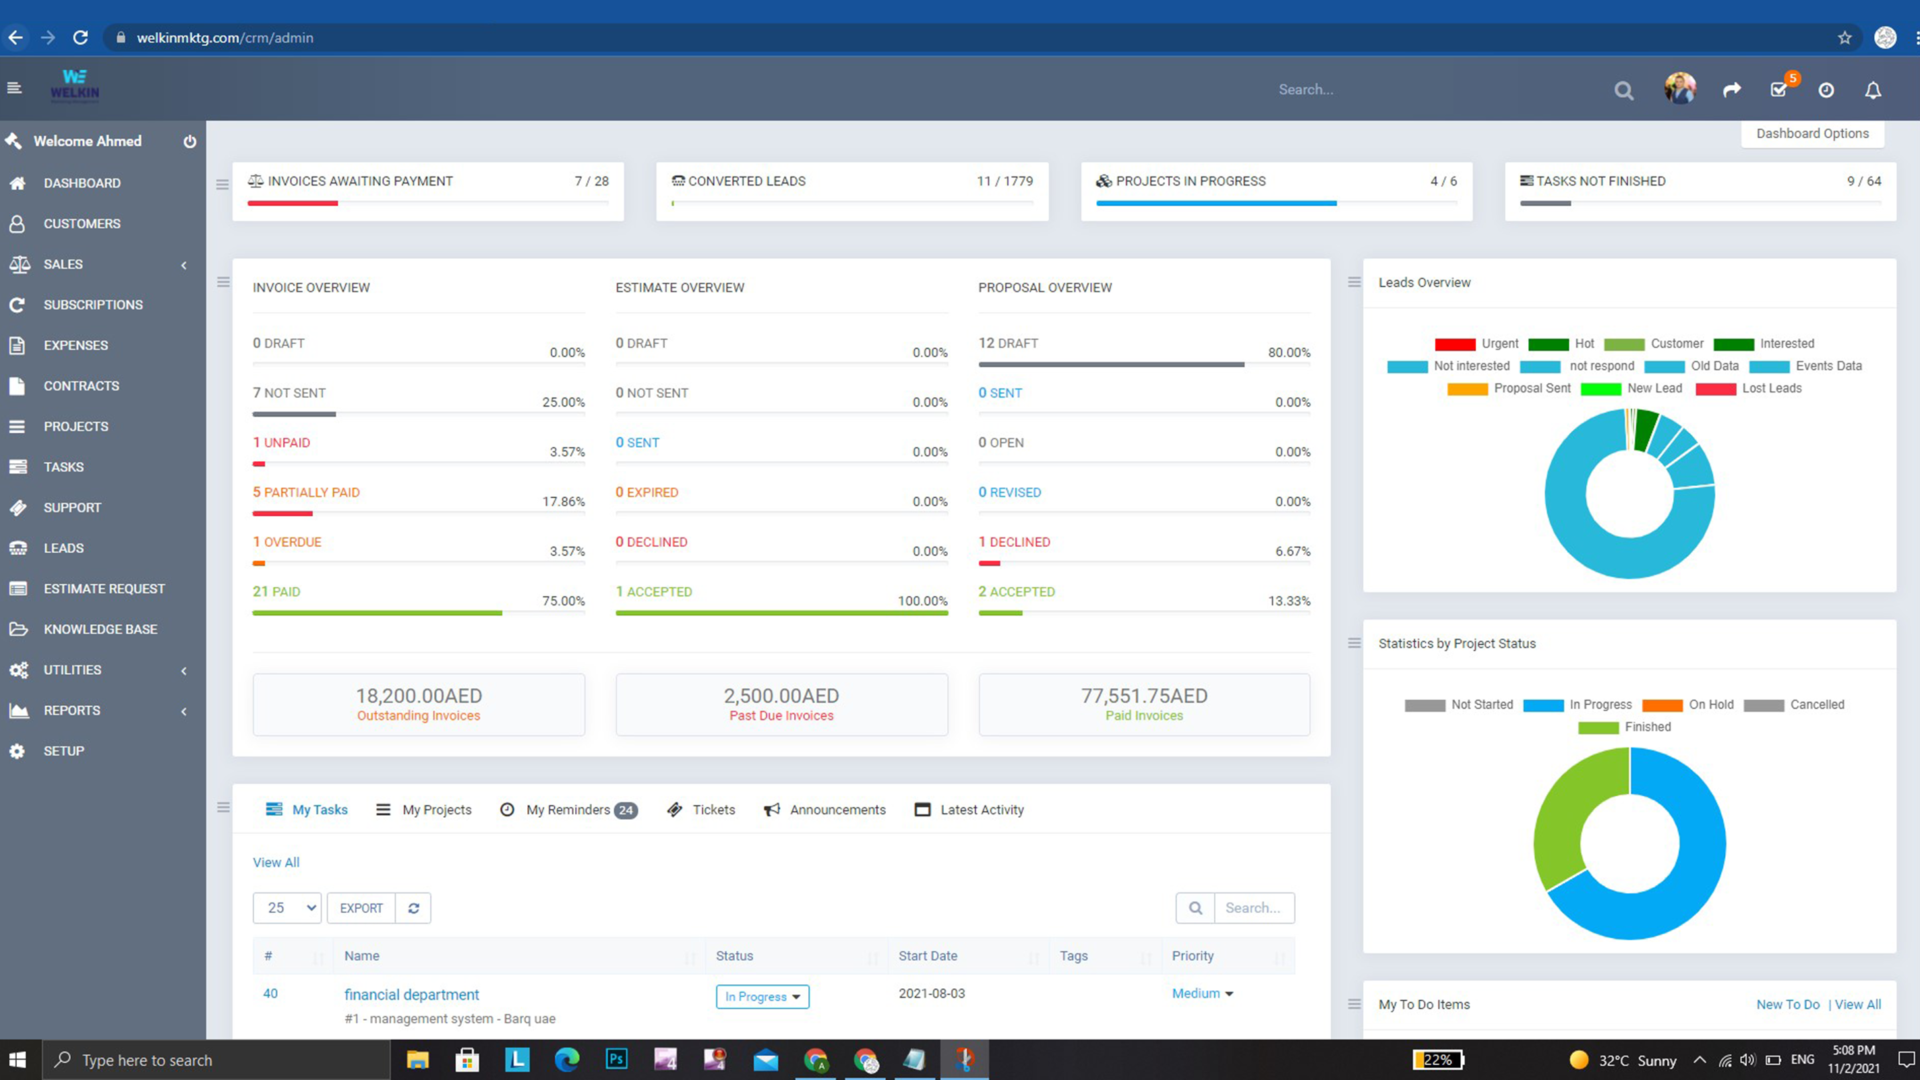Image resolution: width=1920 pixels, height=1080 pixels.
Task: Toggle the Utilities menu expander arrow
Action: click(183, 669)
